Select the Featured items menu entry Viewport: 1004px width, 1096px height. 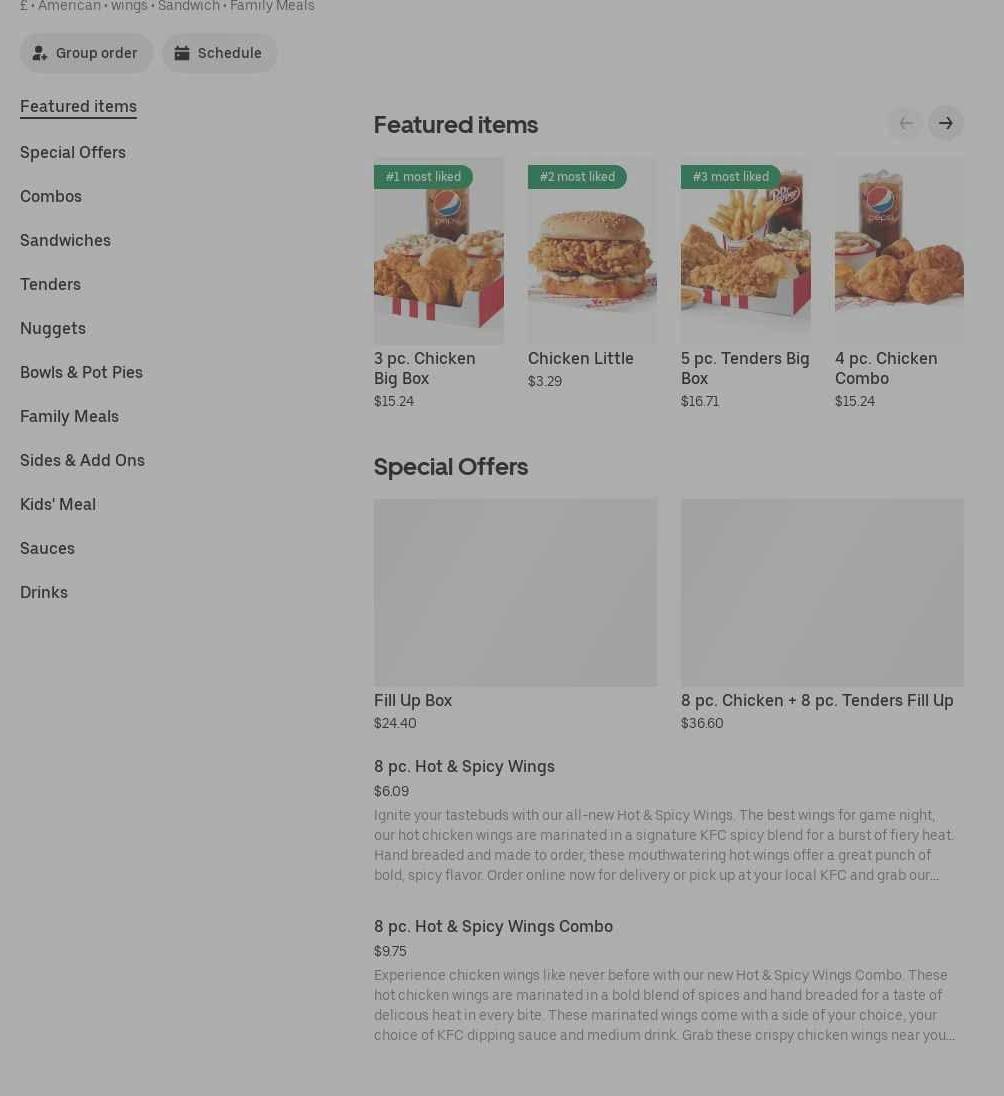pyautogui.click(x=78, y=106)
